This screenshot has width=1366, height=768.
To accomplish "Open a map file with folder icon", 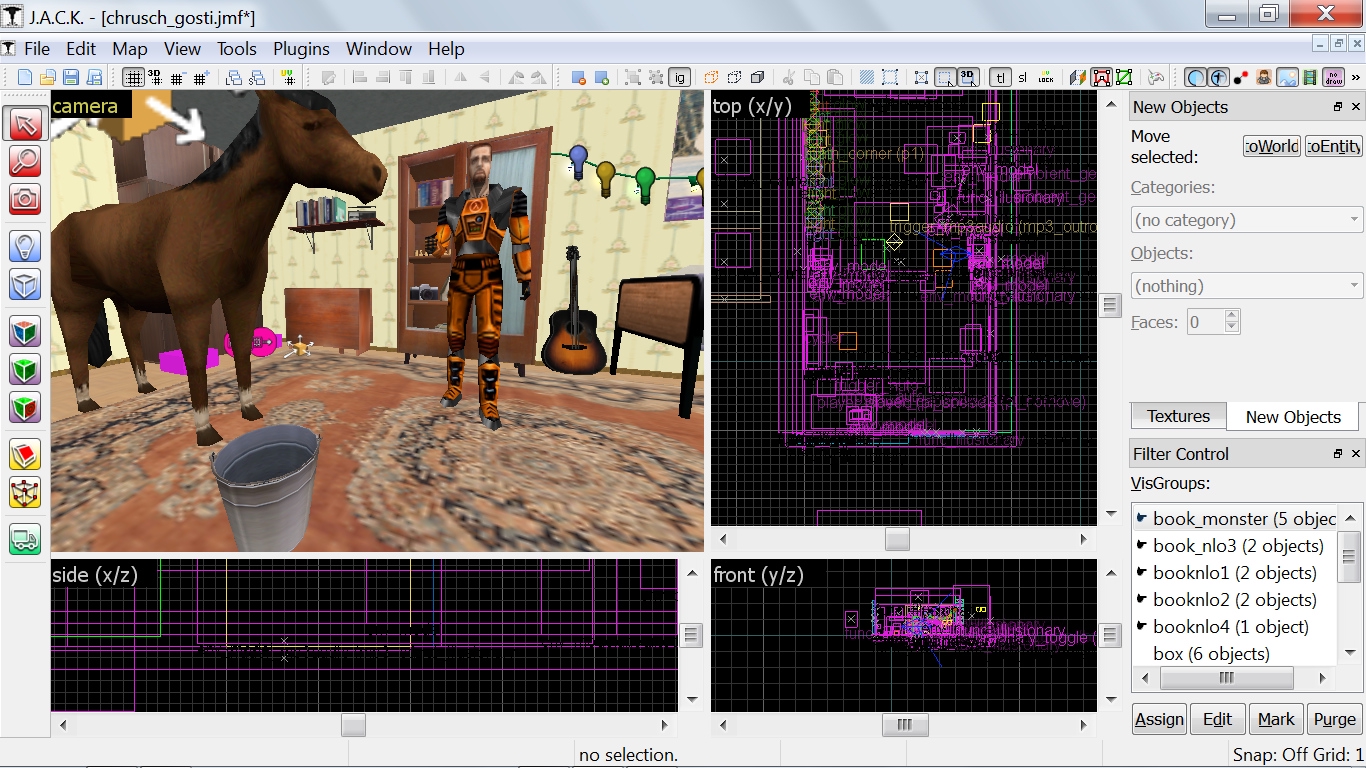I will click(47, 77).
